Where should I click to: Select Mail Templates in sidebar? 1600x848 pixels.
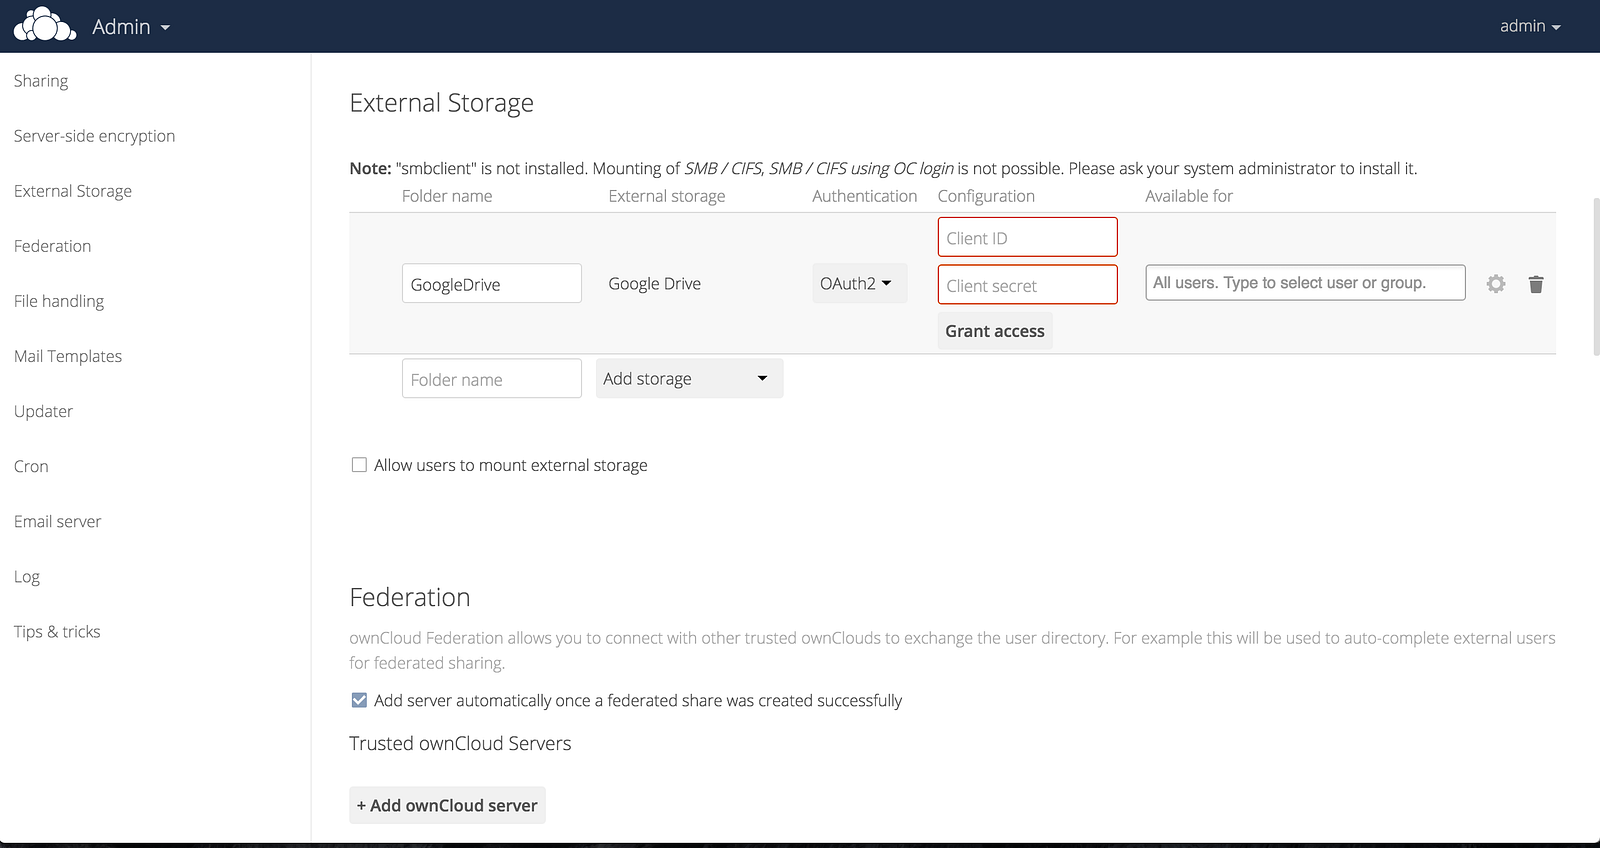pyautogui.click(x=68, y=356)
